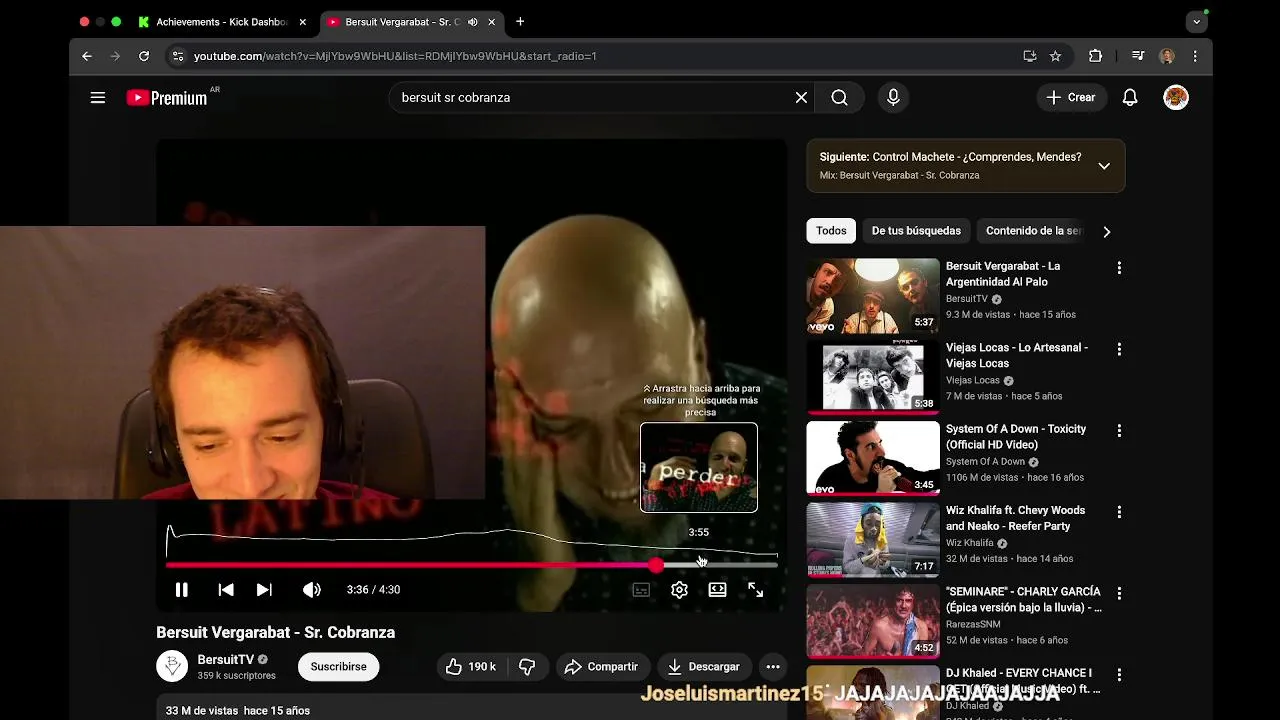The image size is (1280, 720).
Task: Open Chrome media control icon
Action: [x=1138, y=56]
